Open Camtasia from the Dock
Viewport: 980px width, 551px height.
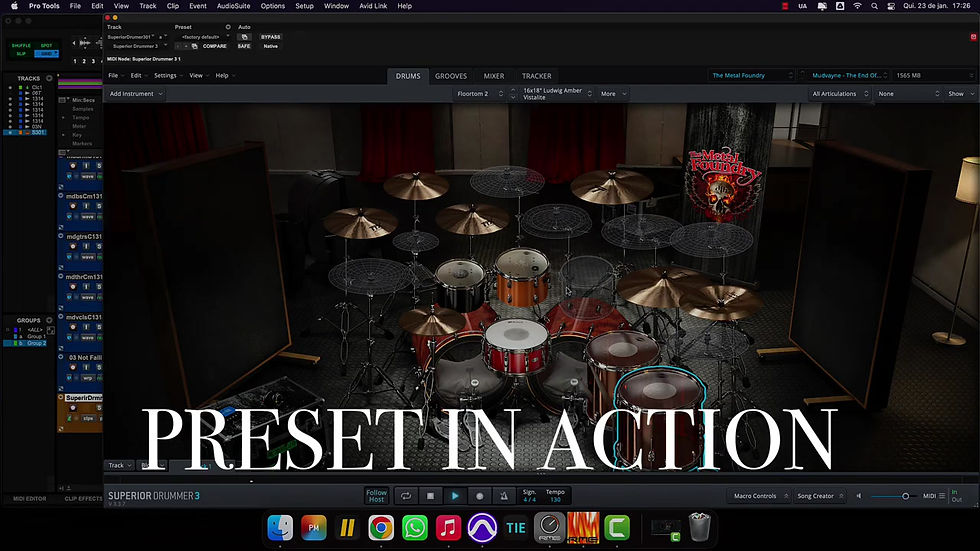point(617,528)
